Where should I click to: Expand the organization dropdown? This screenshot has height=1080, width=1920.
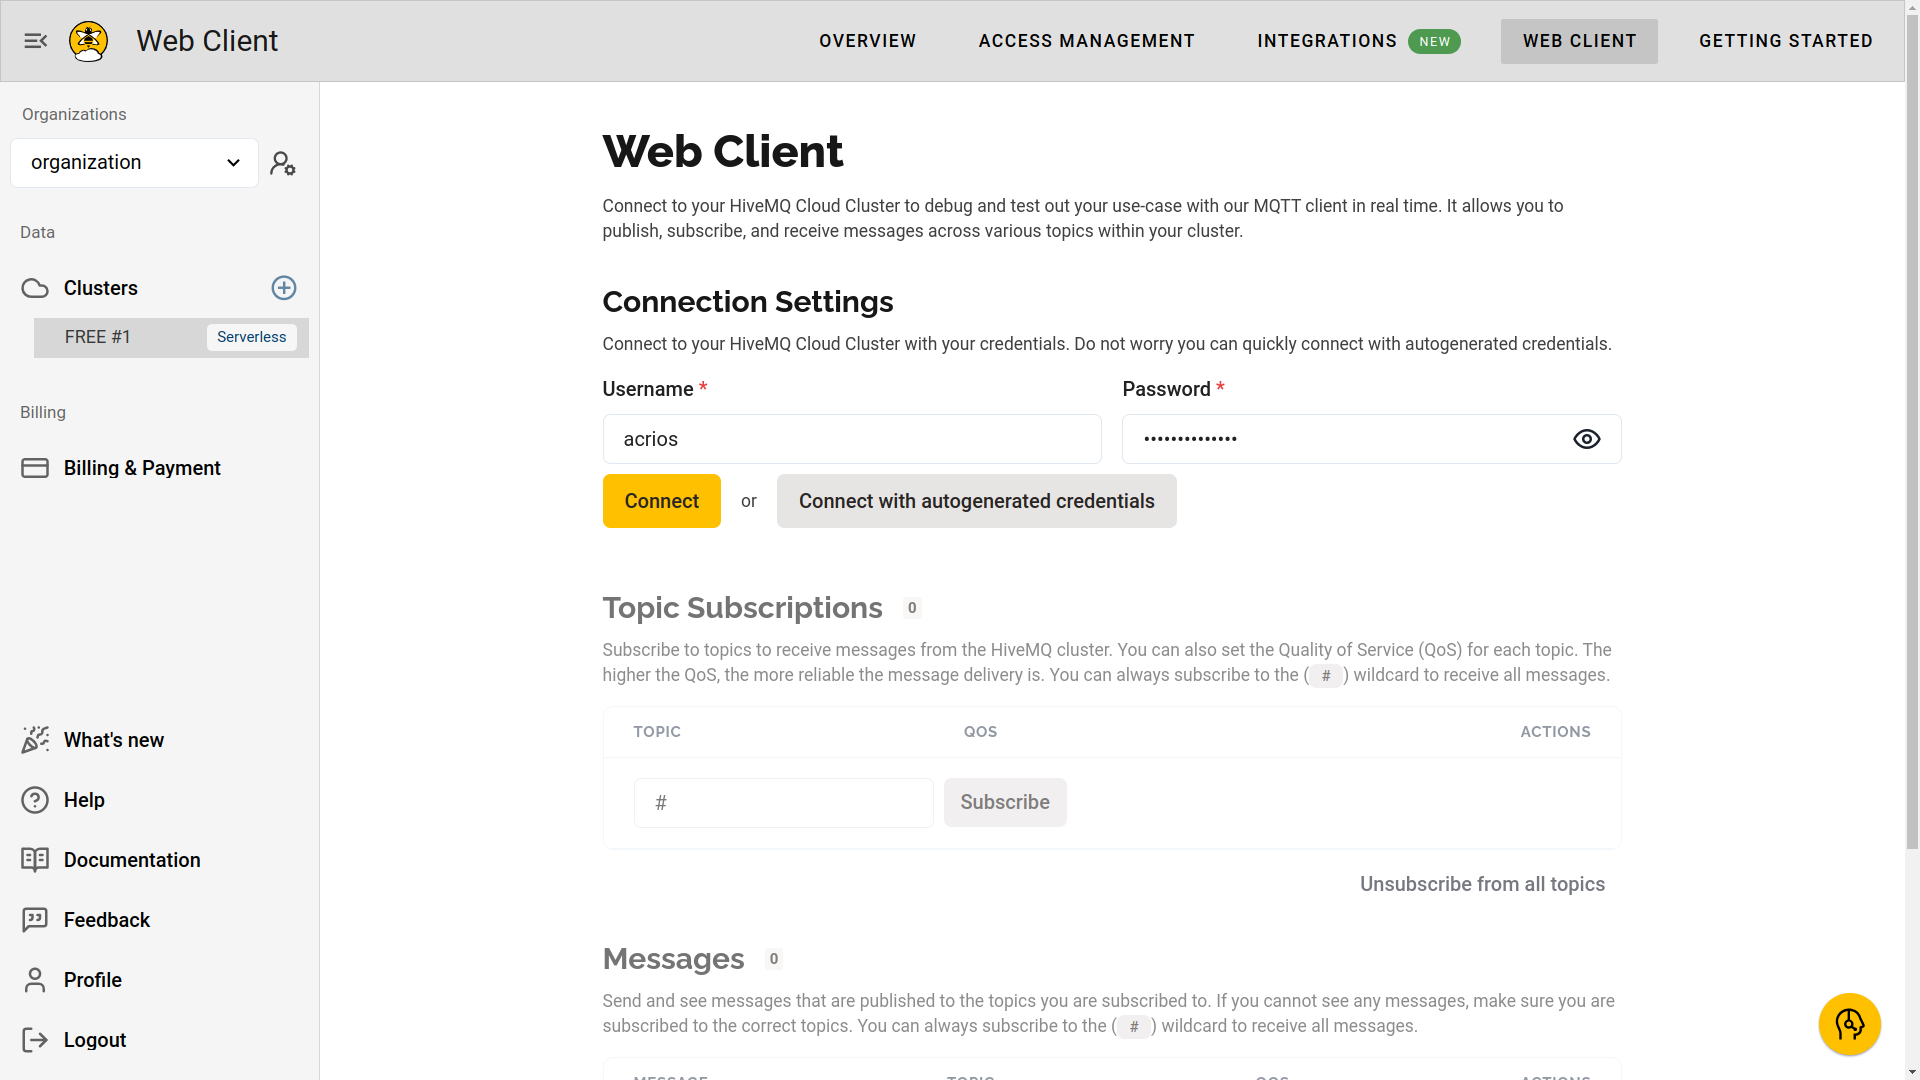coord(133,162)
